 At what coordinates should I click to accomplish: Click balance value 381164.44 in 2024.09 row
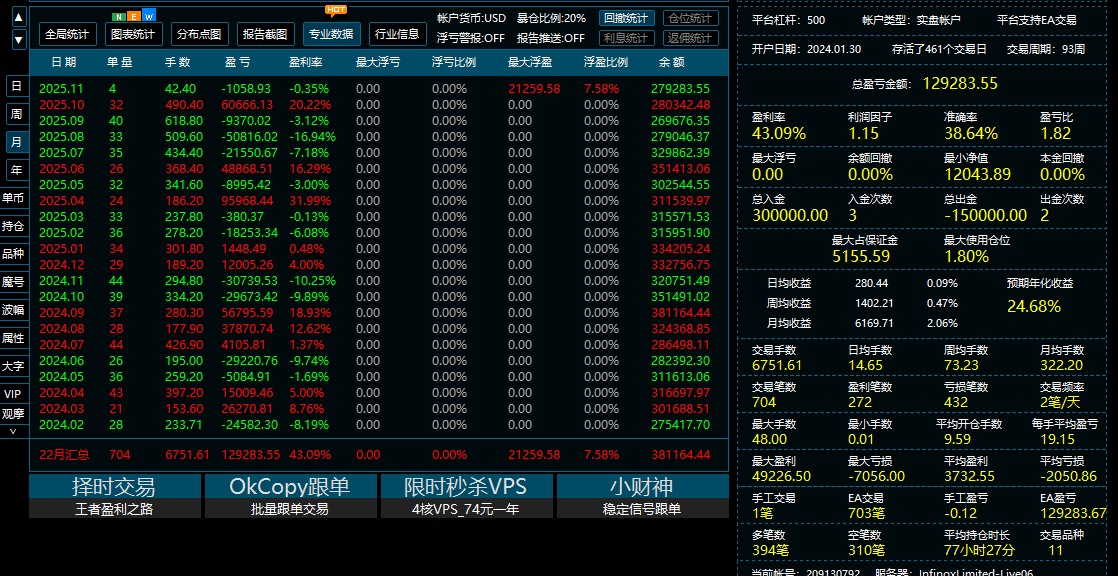point(680,312)
